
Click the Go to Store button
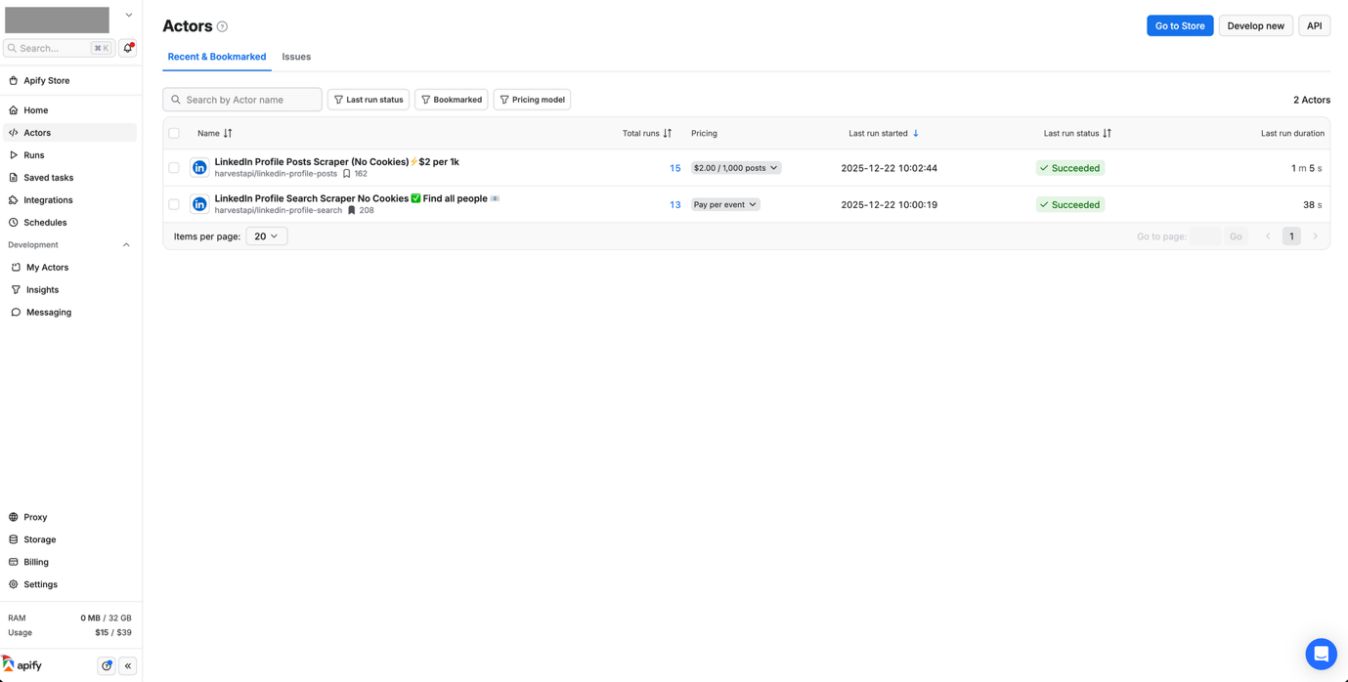[1179, 25]
